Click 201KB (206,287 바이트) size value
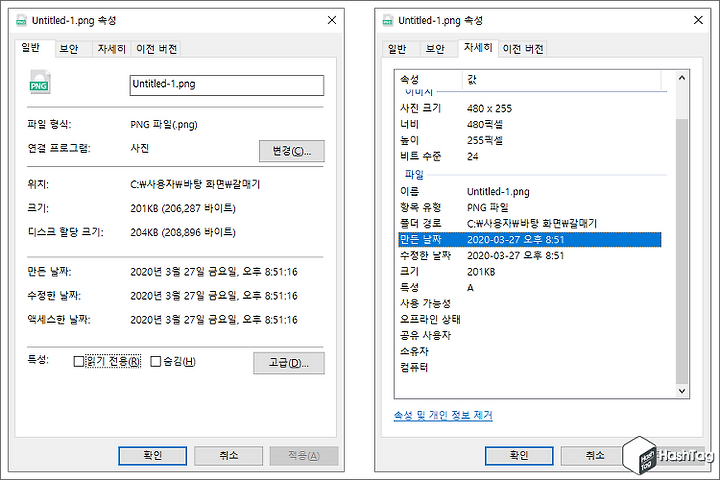Image resolution: width=720 pixels, height=480 pixels. tap(183, 209)
